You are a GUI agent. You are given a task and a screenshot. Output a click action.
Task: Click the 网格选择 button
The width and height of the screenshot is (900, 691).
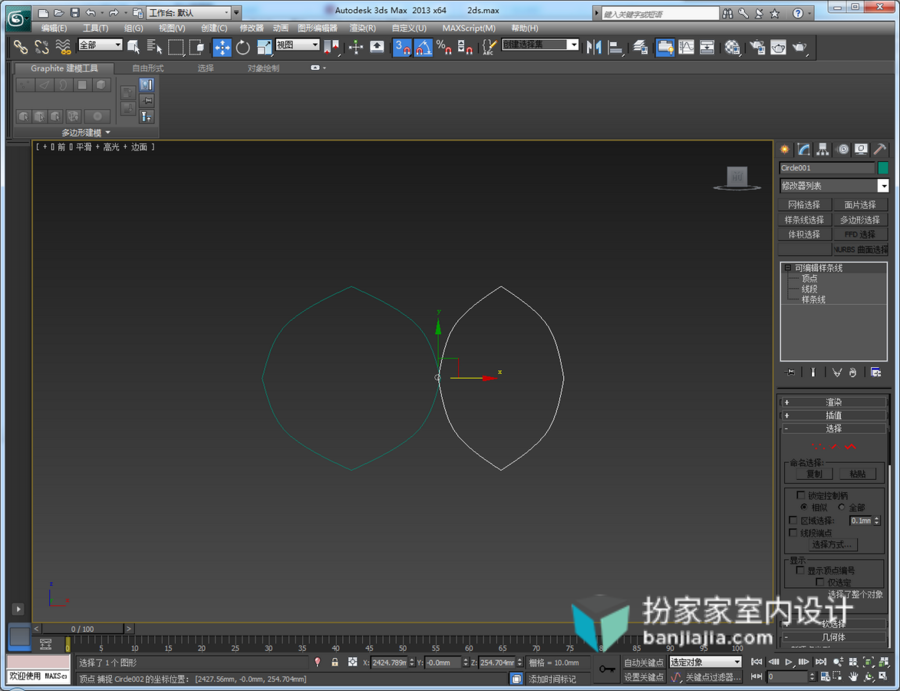804,205
